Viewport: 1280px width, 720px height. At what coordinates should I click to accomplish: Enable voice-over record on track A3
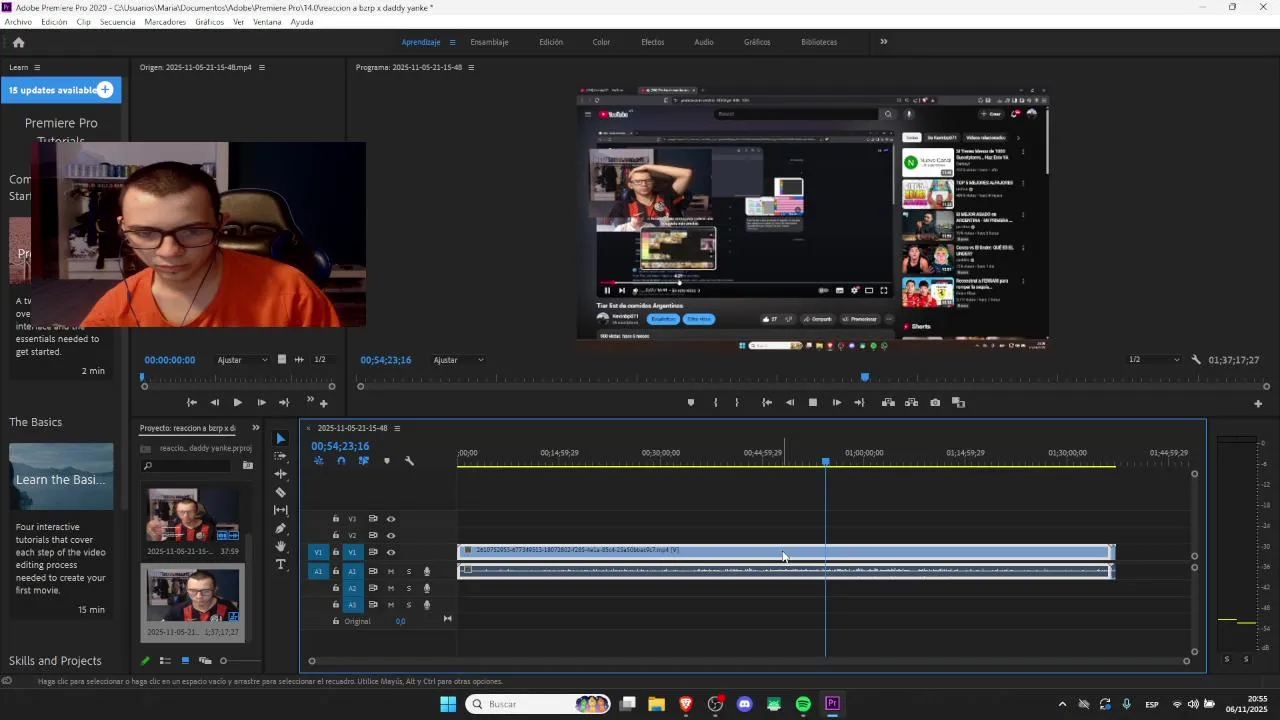(427, 605)
